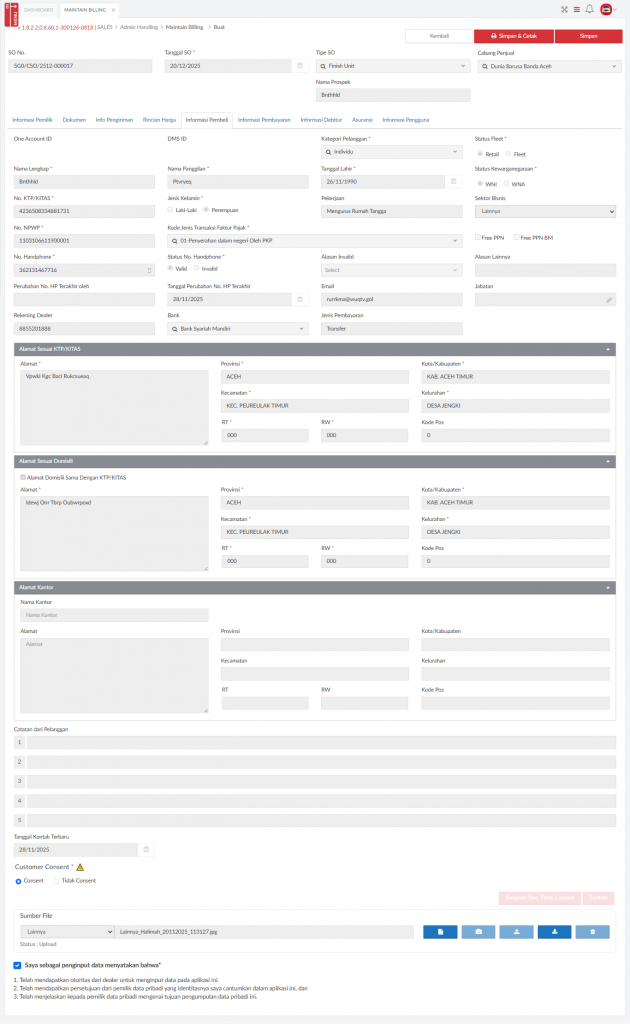630x1024 pixels.
Task: Open the Rincian Harga tab
Action: pos(159,119)
